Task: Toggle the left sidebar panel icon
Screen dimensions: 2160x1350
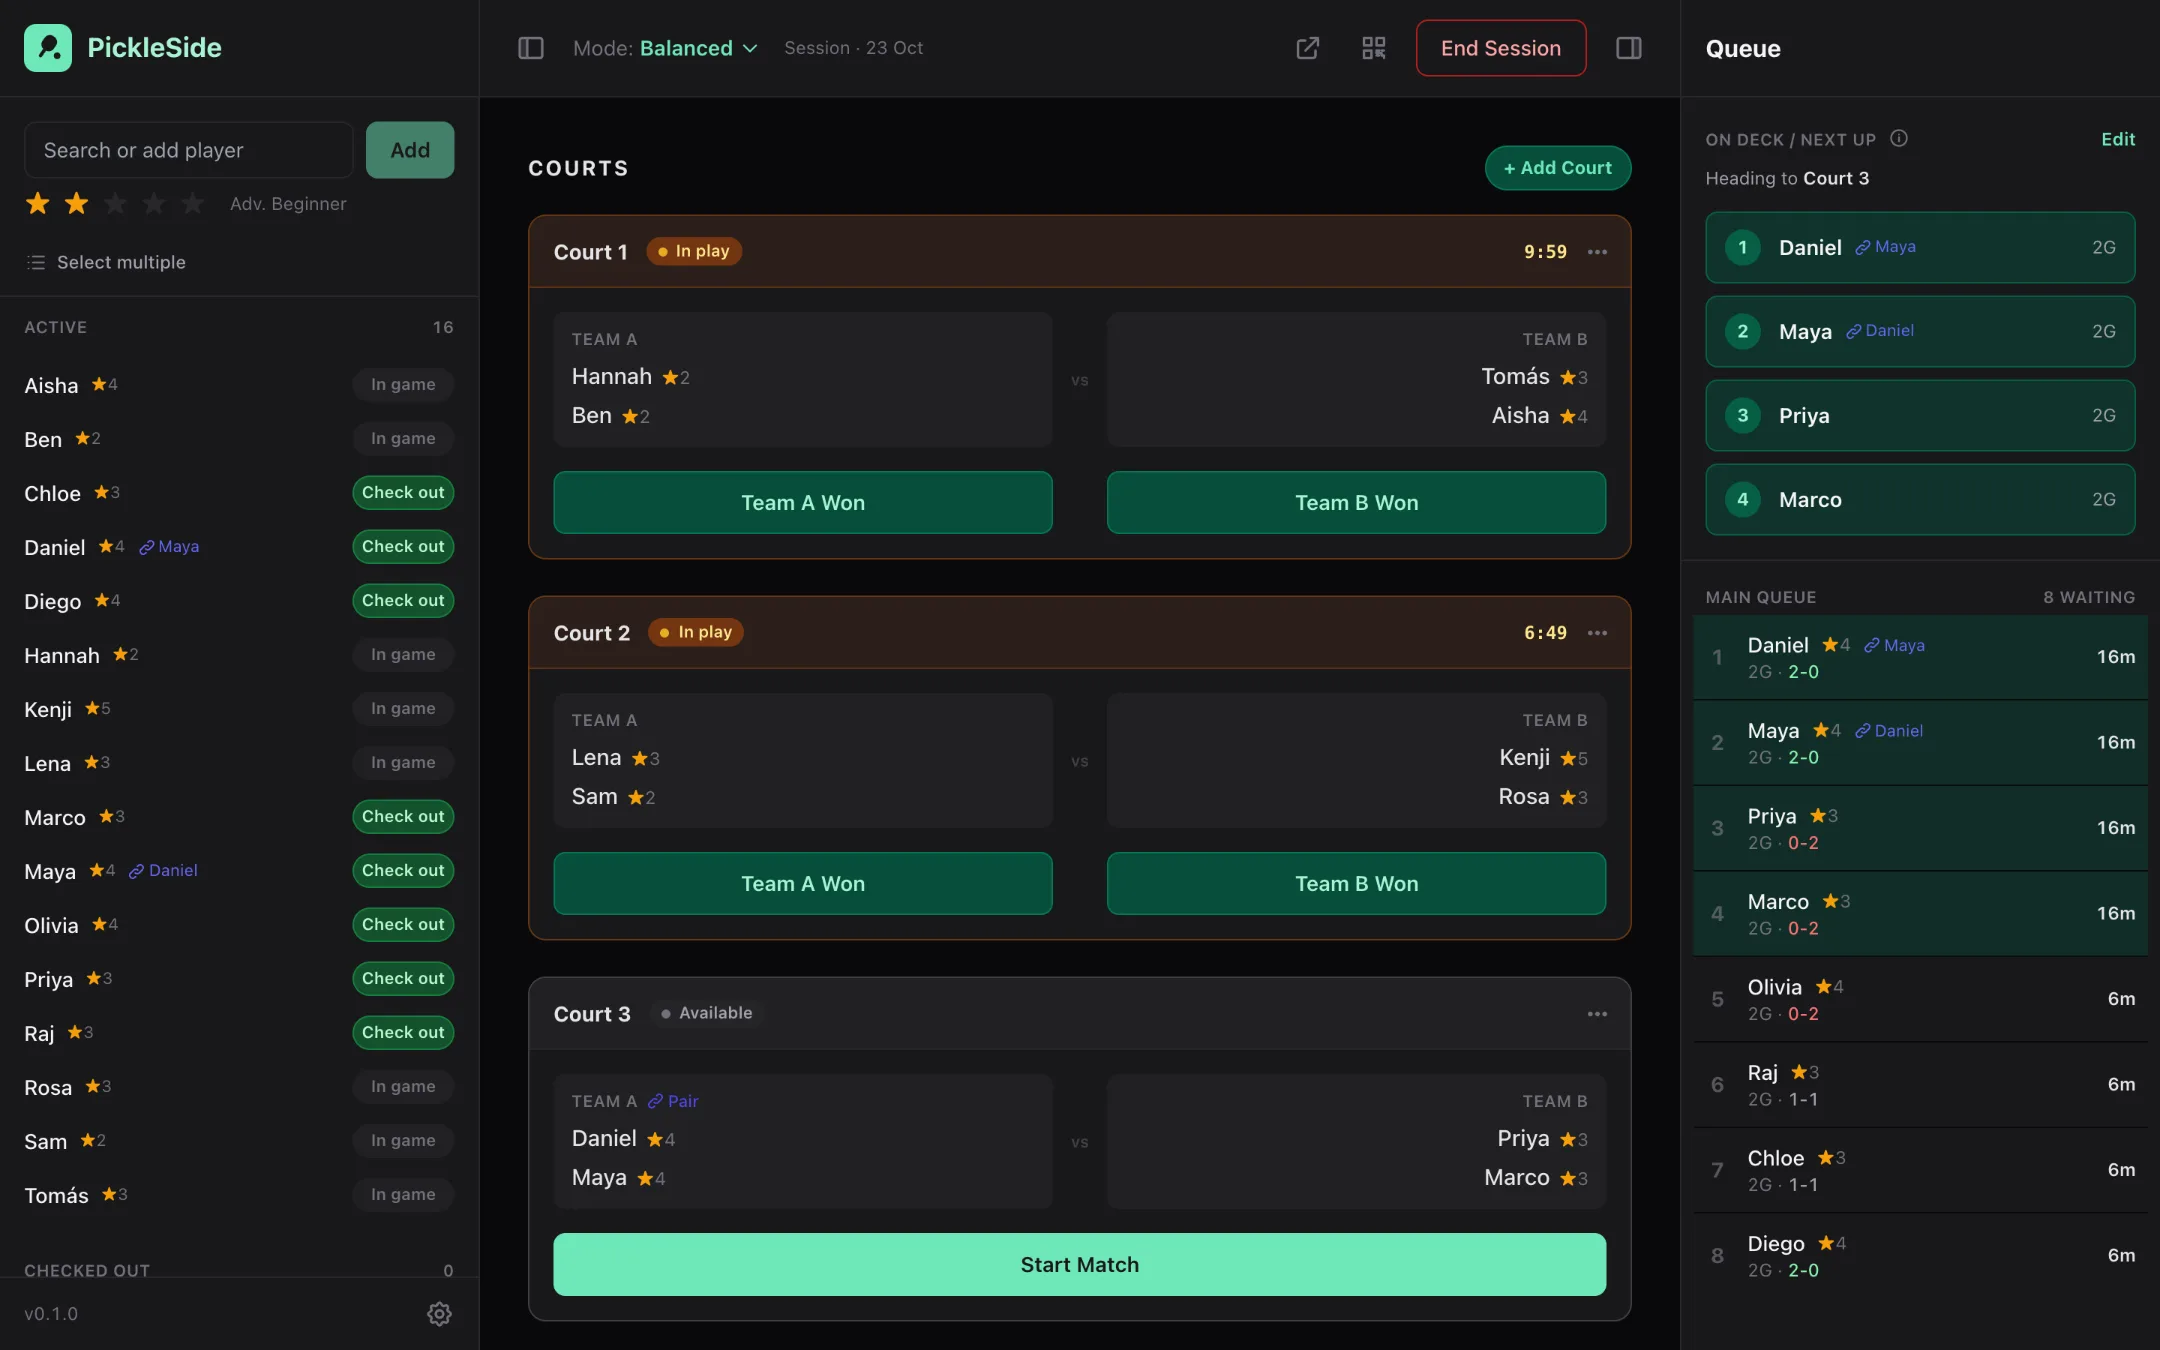Action: tap(530, 48)
